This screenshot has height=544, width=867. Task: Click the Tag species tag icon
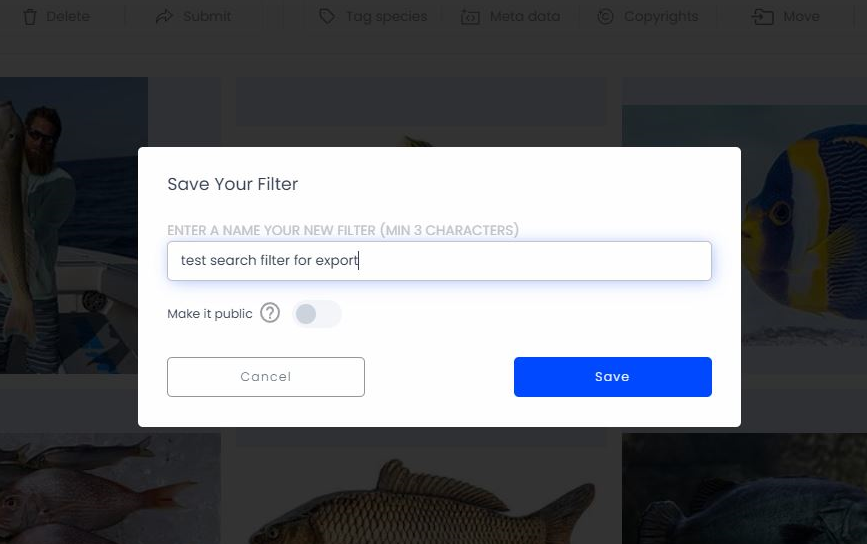(x=327, y=17)
